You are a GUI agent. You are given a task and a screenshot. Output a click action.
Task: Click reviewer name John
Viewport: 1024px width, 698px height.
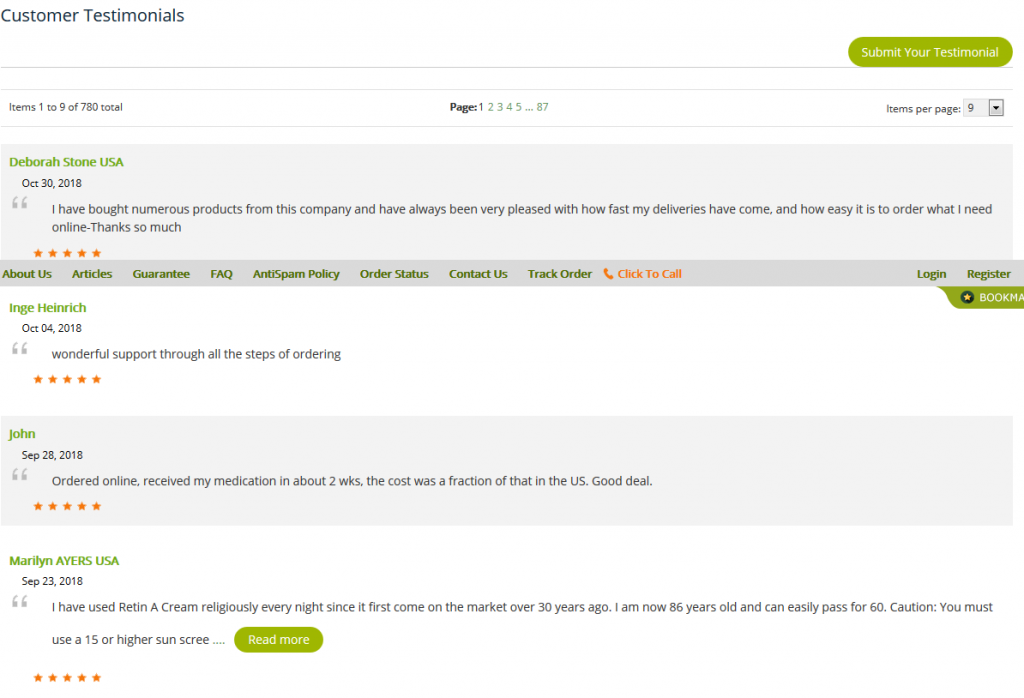click(22, 434)
